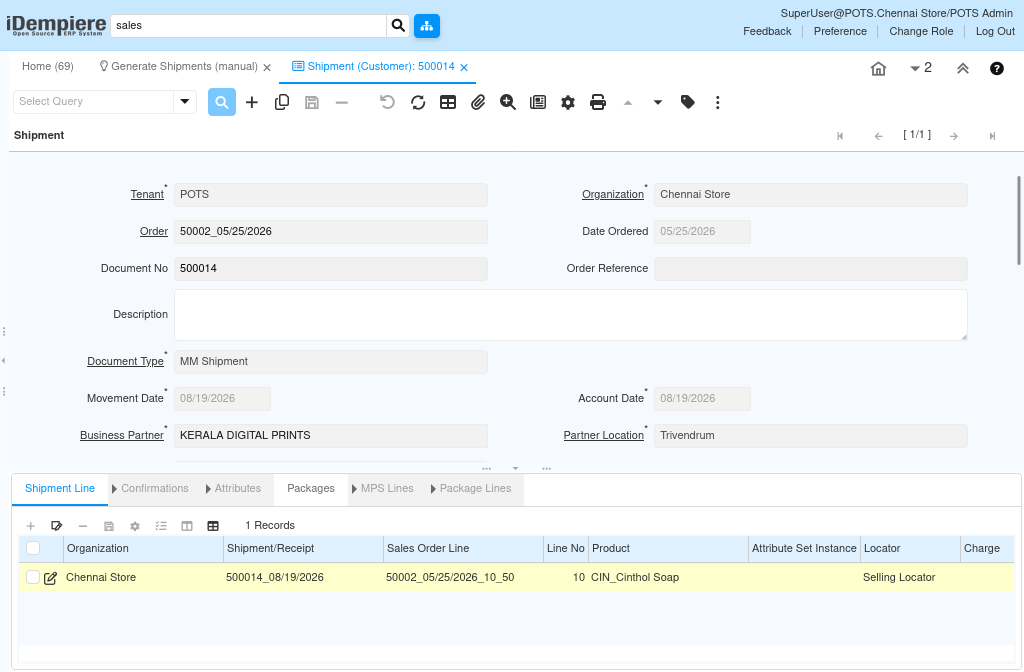
Task: Click the Order field label link
Action: coord(153,232)
